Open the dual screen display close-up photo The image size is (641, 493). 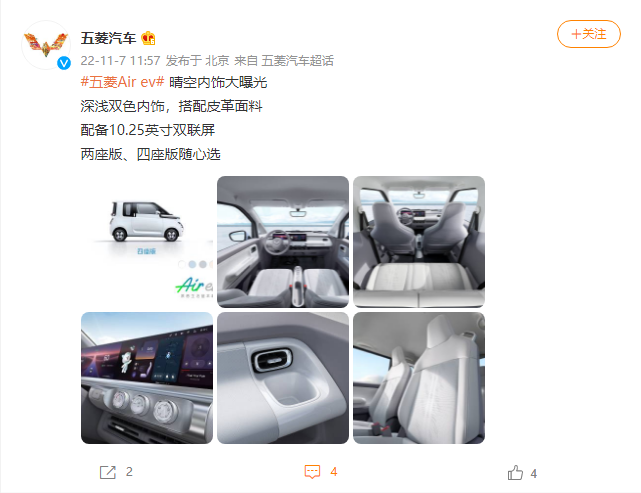tap(147, 378)
